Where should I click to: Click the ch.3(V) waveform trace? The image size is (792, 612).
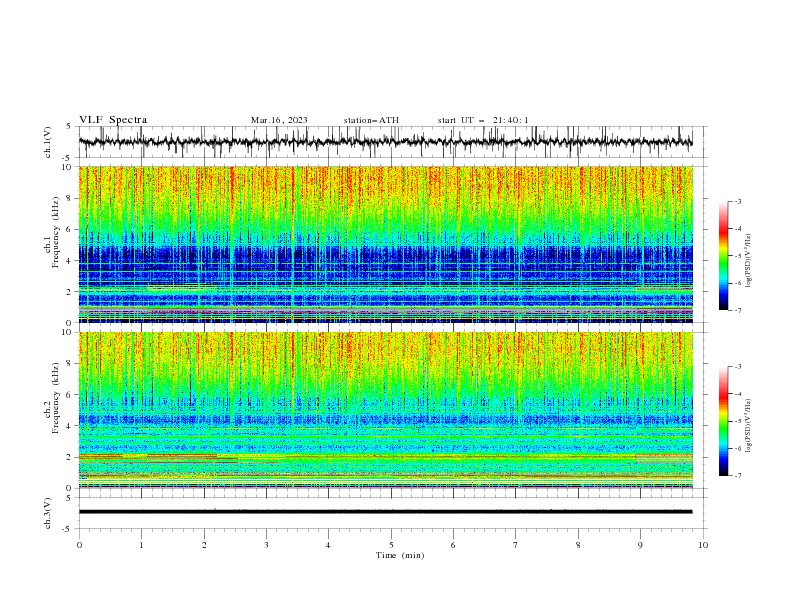tap(385, 512)
